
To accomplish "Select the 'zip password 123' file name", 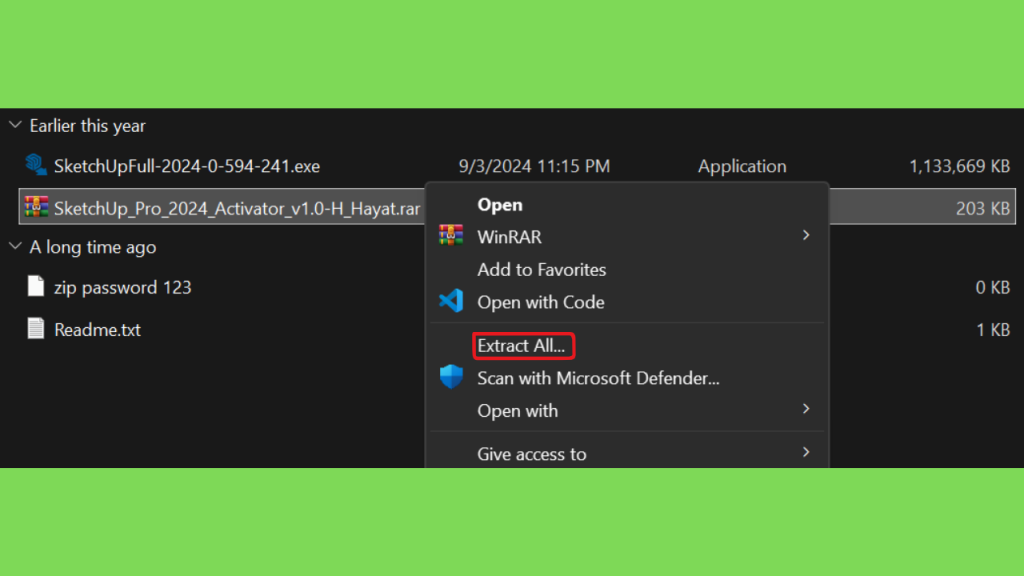I will [x=123, y=287].
